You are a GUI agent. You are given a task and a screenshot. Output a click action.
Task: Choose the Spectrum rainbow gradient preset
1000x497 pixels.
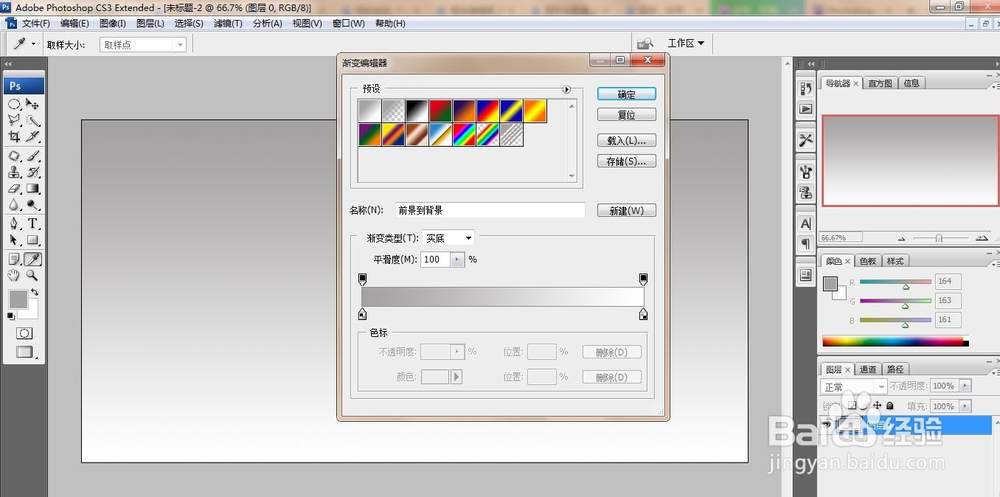[x=464, y=135]
